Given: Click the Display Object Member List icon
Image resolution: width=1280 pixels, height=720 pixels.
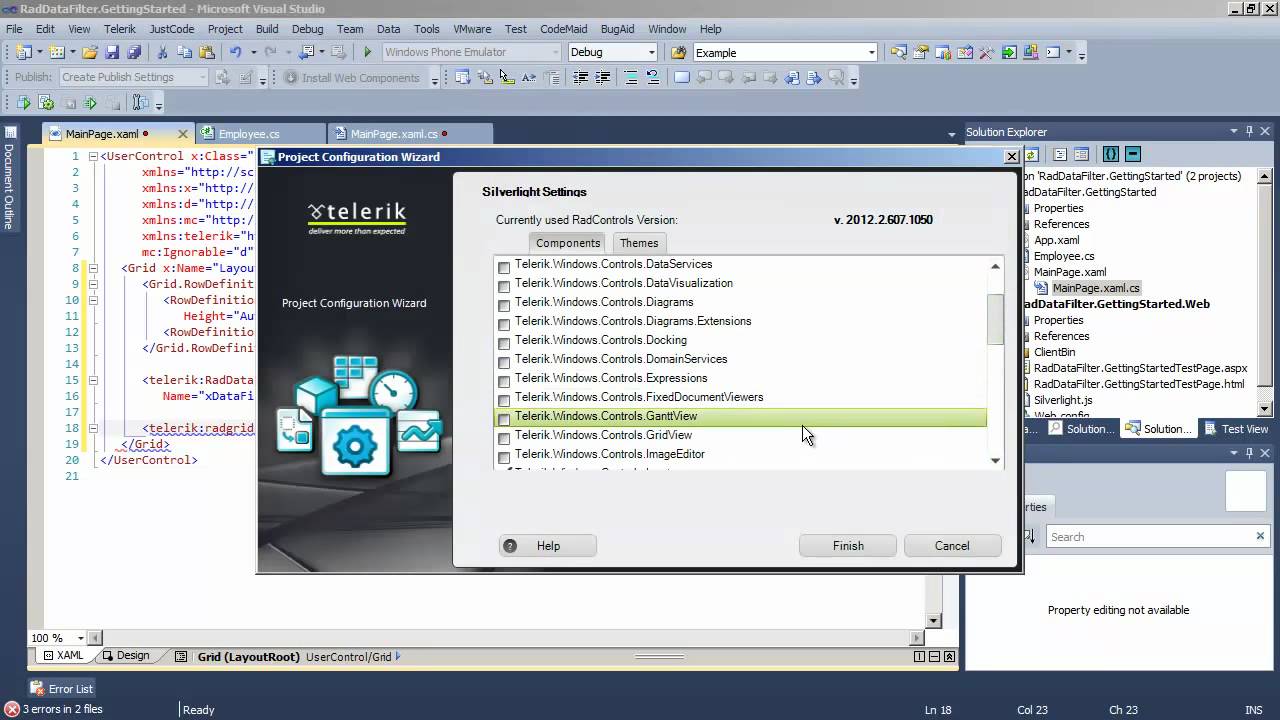Looking at the screenshot, I should tap(463, 77).
